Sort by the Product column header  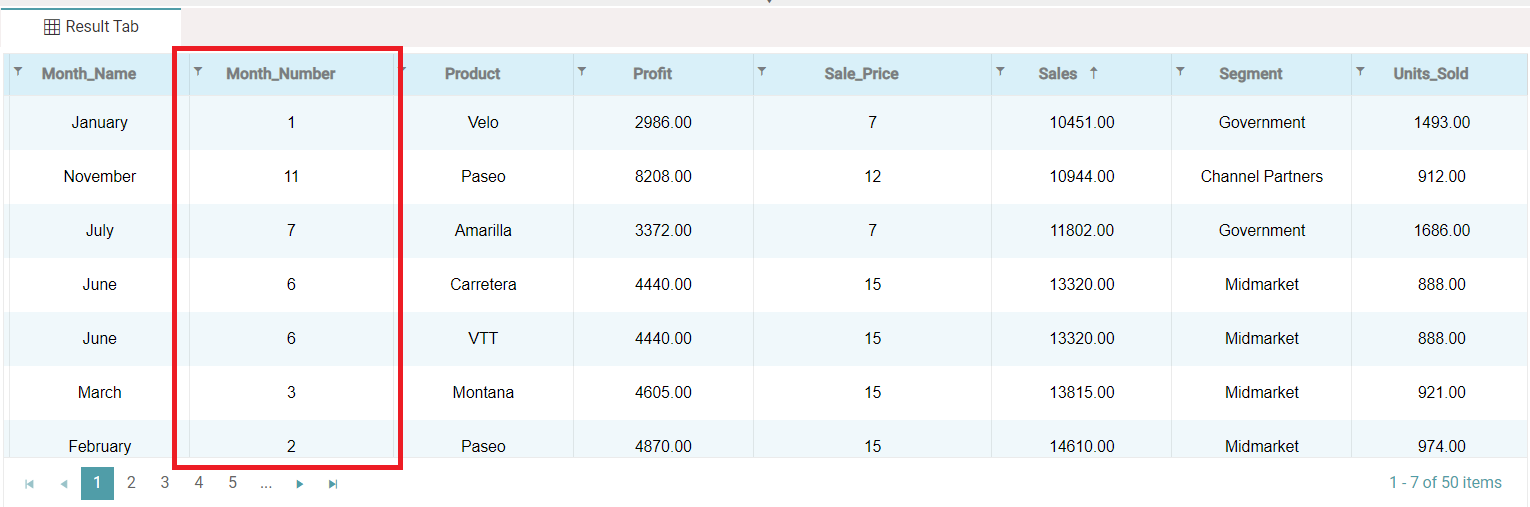click(472, 74)
